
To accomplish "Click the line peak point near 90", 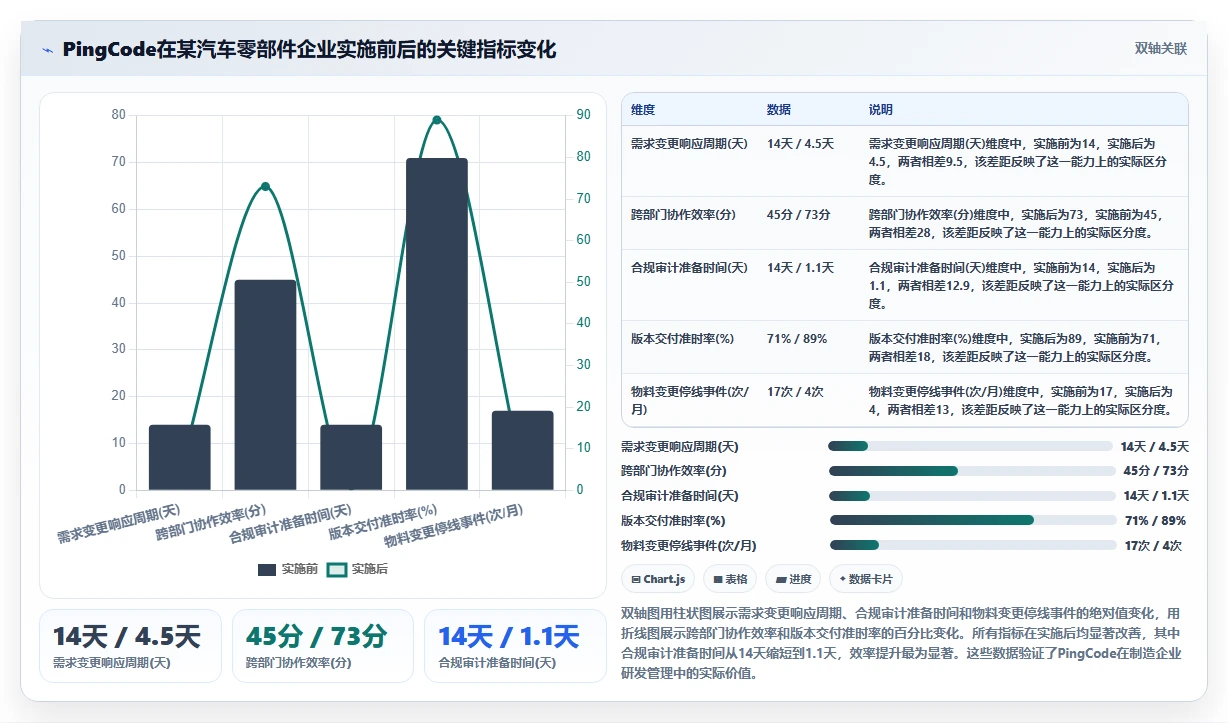I will [437, 120].
